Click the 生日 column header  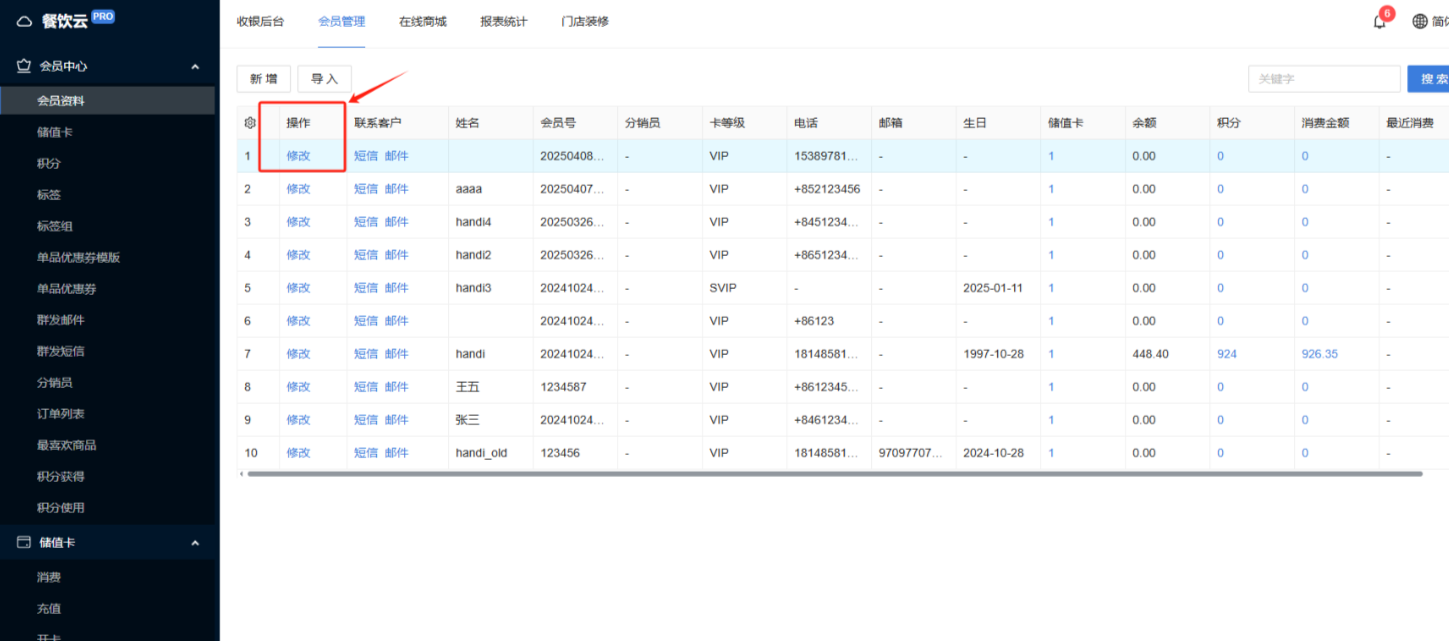pos(975,123)
